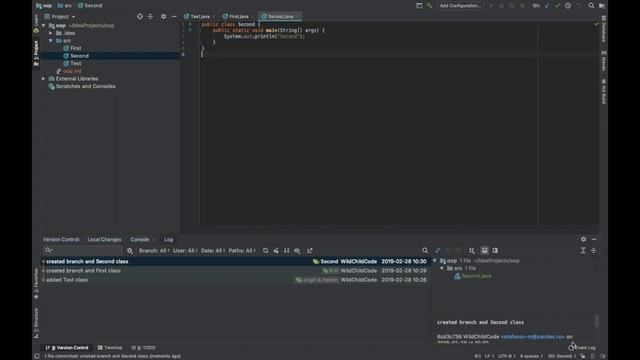Click the log search input field
Image resolution: width=640 pixels, height=360 pixels.
coord(83,251)
